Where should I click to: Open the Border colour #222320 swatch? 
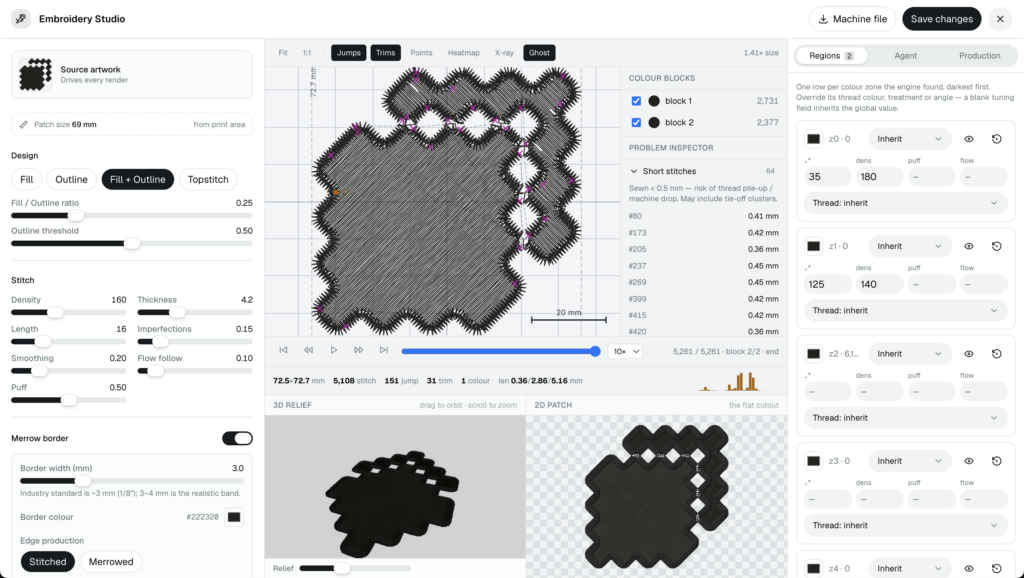234,517
